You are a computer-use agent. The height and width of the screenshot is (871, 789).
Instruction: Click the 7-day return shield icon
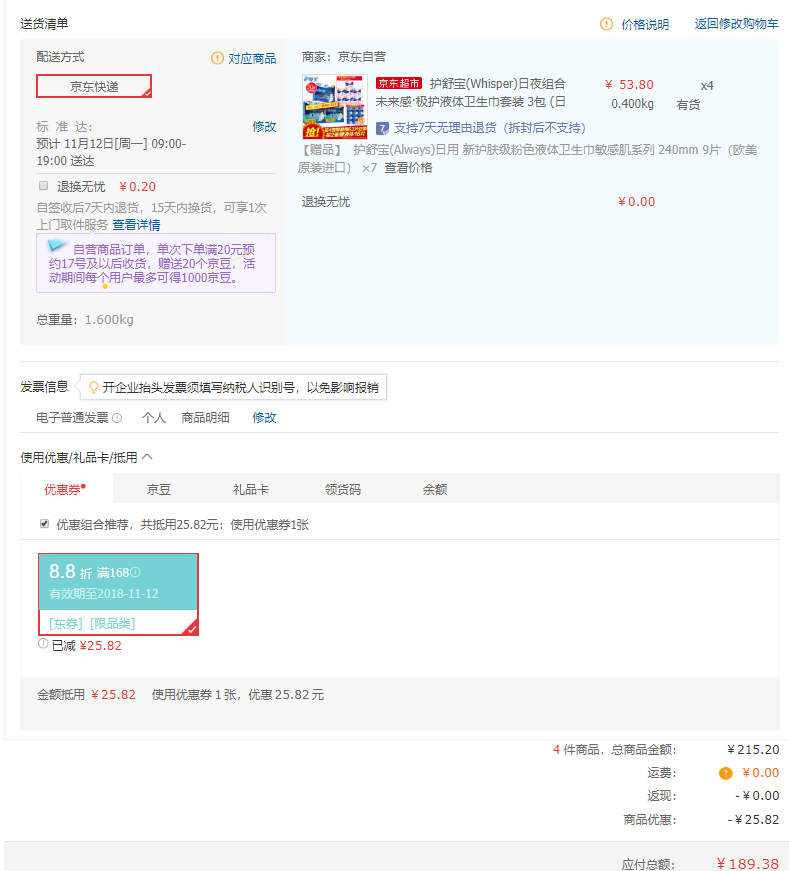382,128
